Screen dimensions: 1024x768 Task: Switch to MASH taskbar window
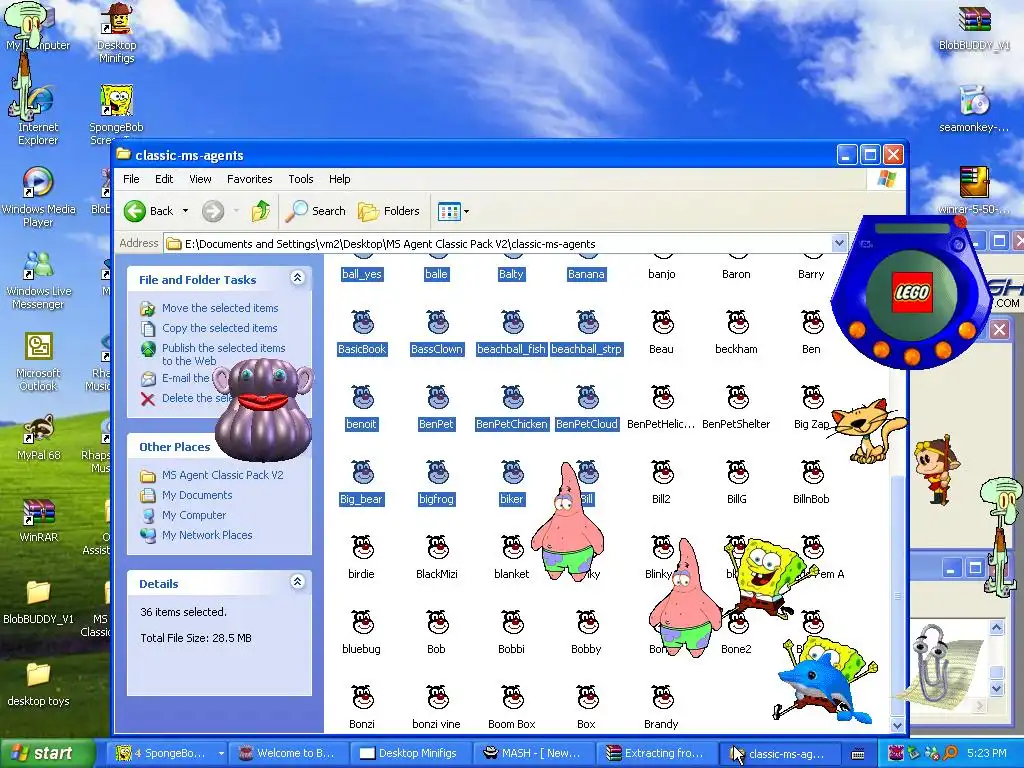[x=532, y=753]
